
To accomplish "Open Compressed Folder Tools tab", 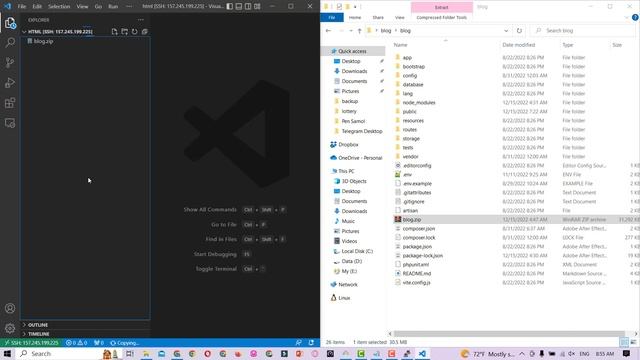I will click(442, 18).
